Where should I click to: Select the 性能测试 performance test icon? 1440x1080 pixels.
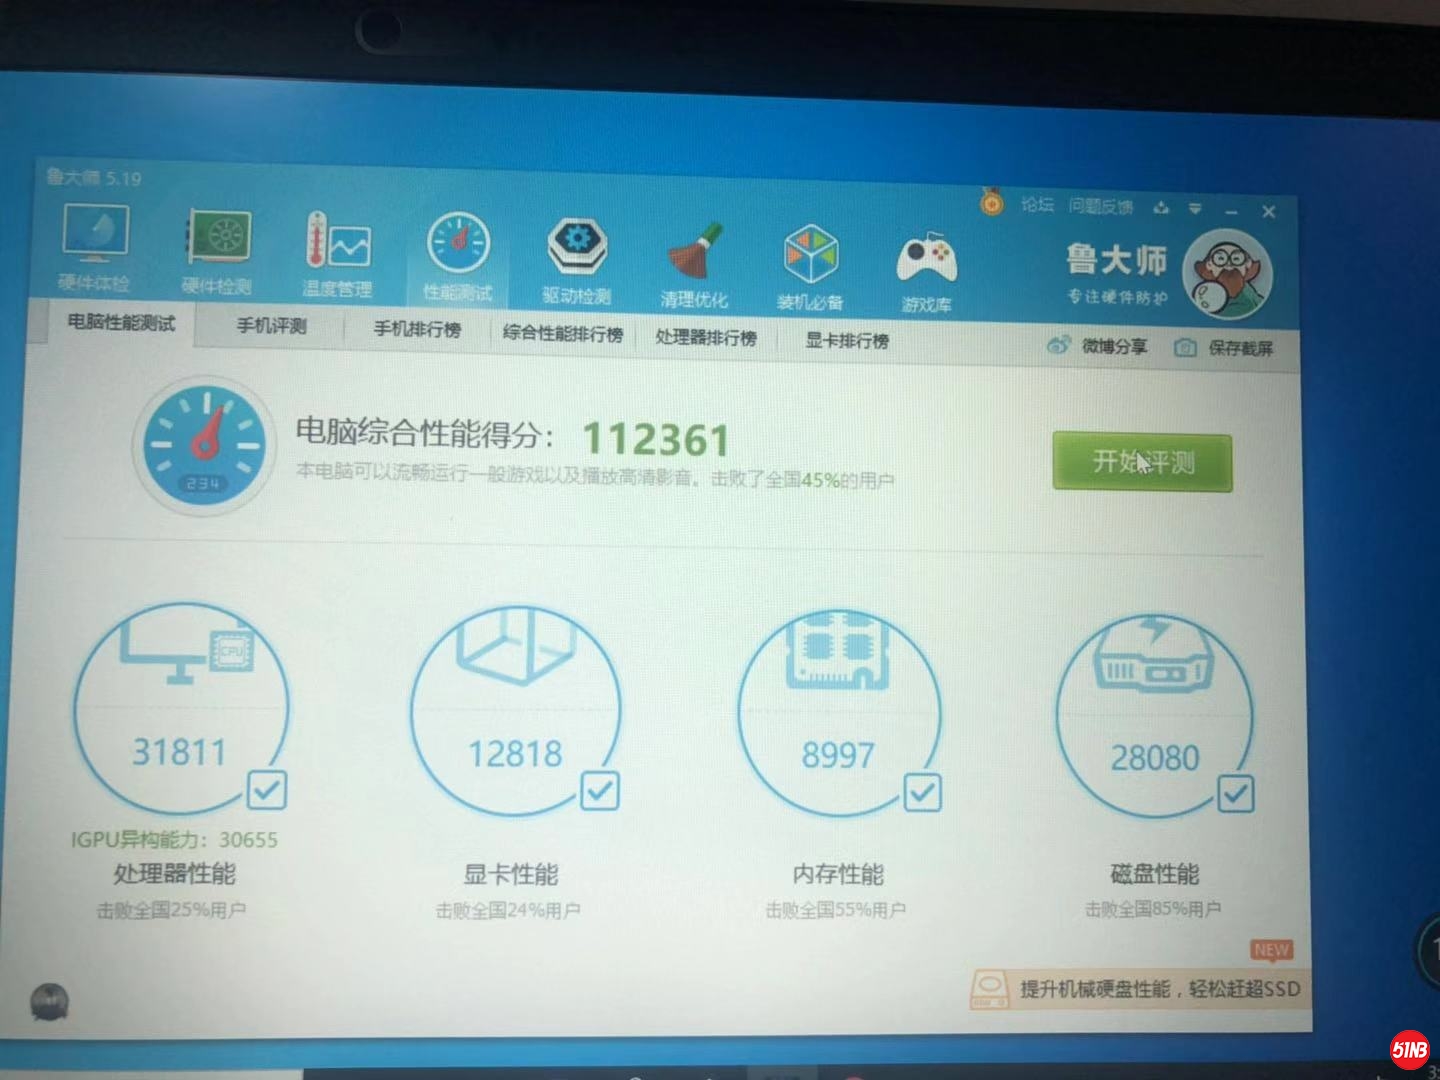pos(458,257)
